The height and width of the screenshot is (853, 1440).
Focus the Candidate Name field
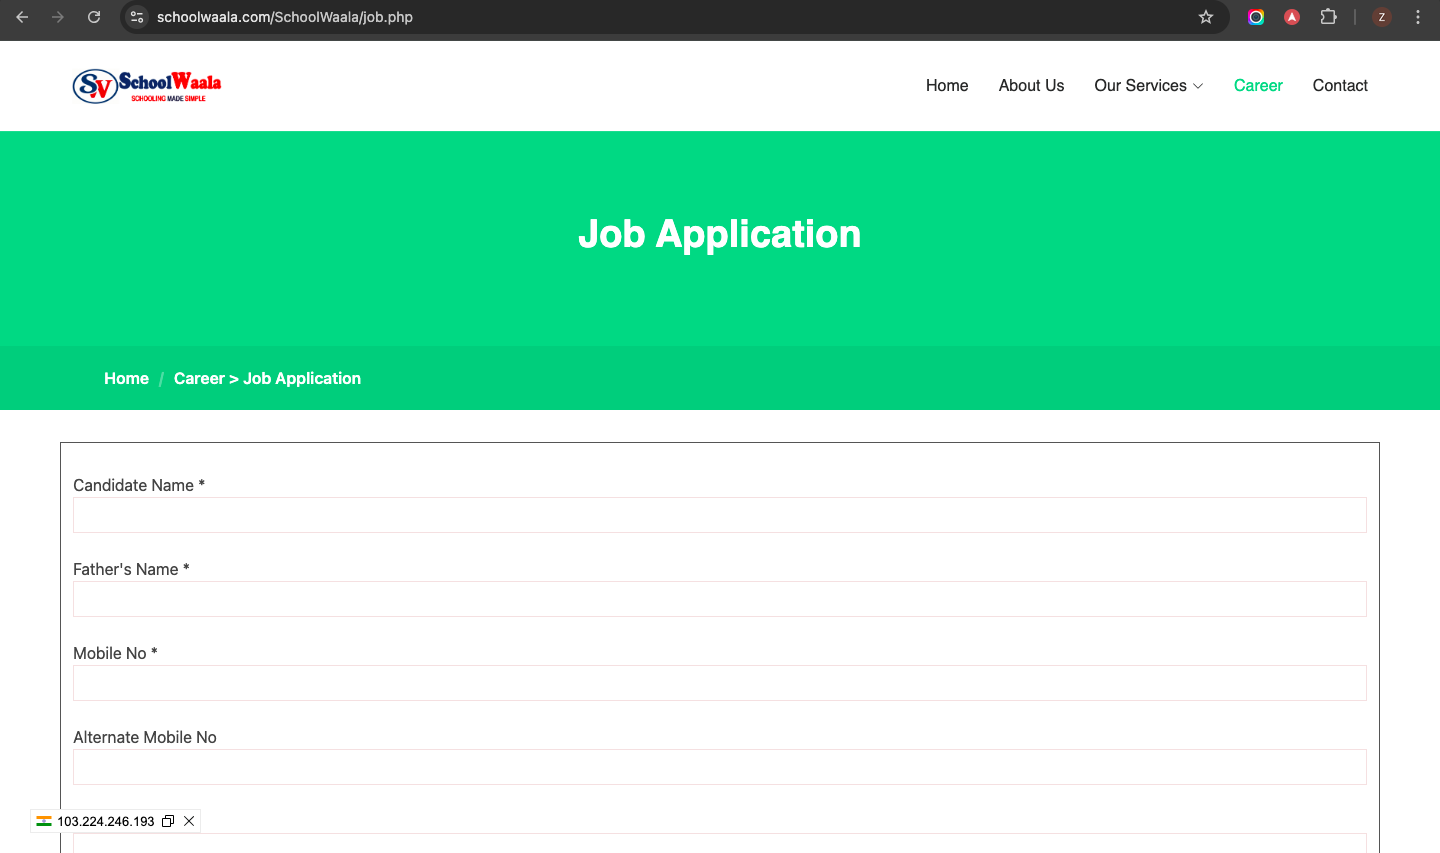pyautogui.click(x=719, y=515)
